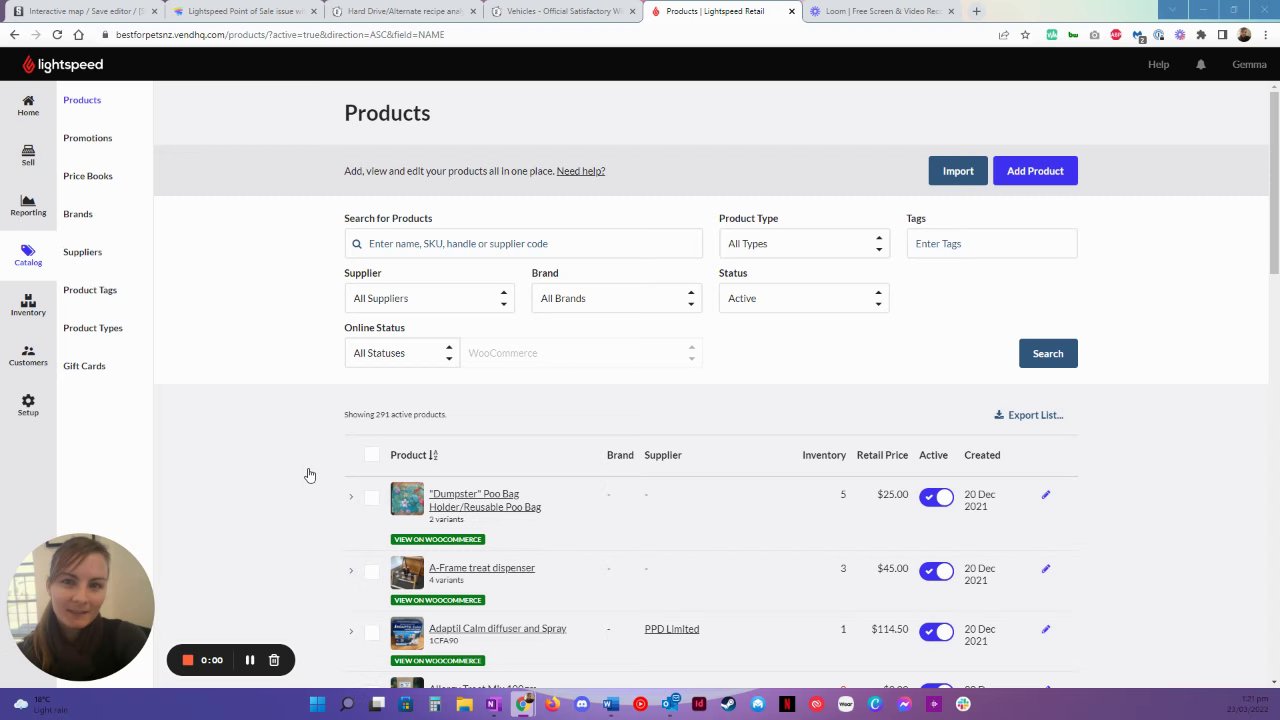Select the Catalog sidebar icon

click(28, 255)
